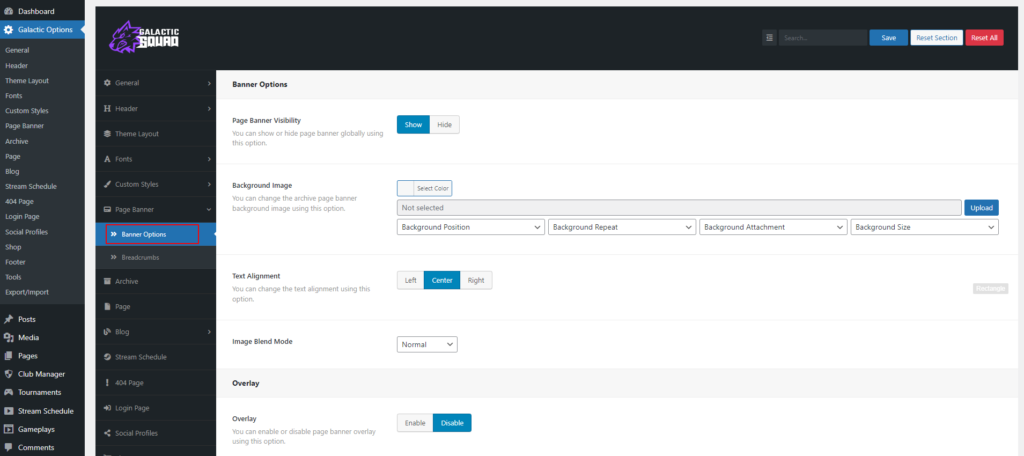Screen dimensions: 1024x456
Task: Open Login Page in WordPress sidebar submenu
Action: (x=22, y=216)
